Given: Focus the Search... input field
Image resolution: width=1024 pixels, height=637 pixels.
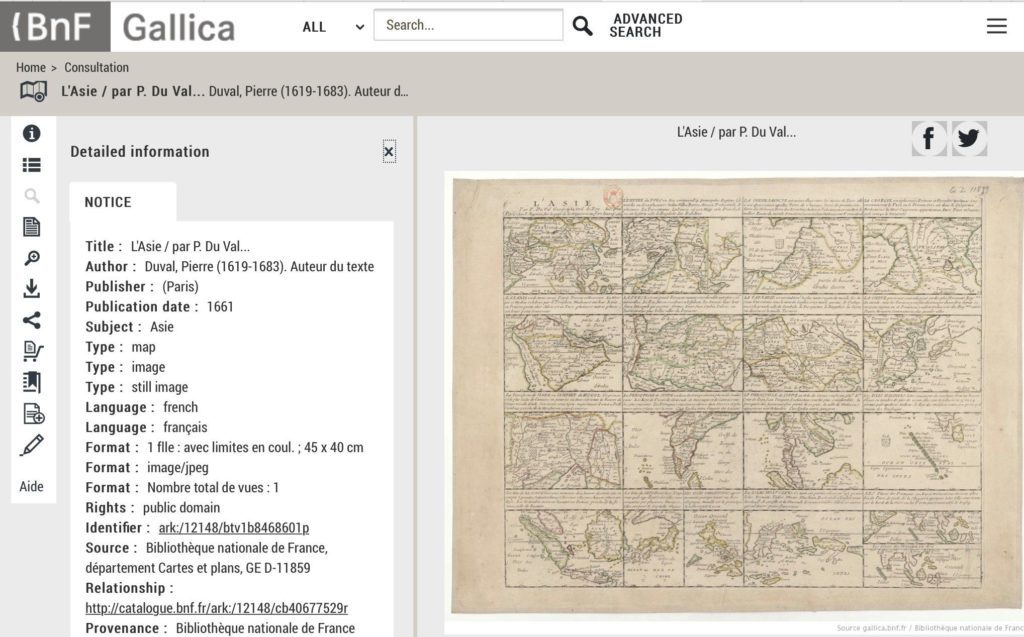Looking at the screenshot, I should click(468, 25).
